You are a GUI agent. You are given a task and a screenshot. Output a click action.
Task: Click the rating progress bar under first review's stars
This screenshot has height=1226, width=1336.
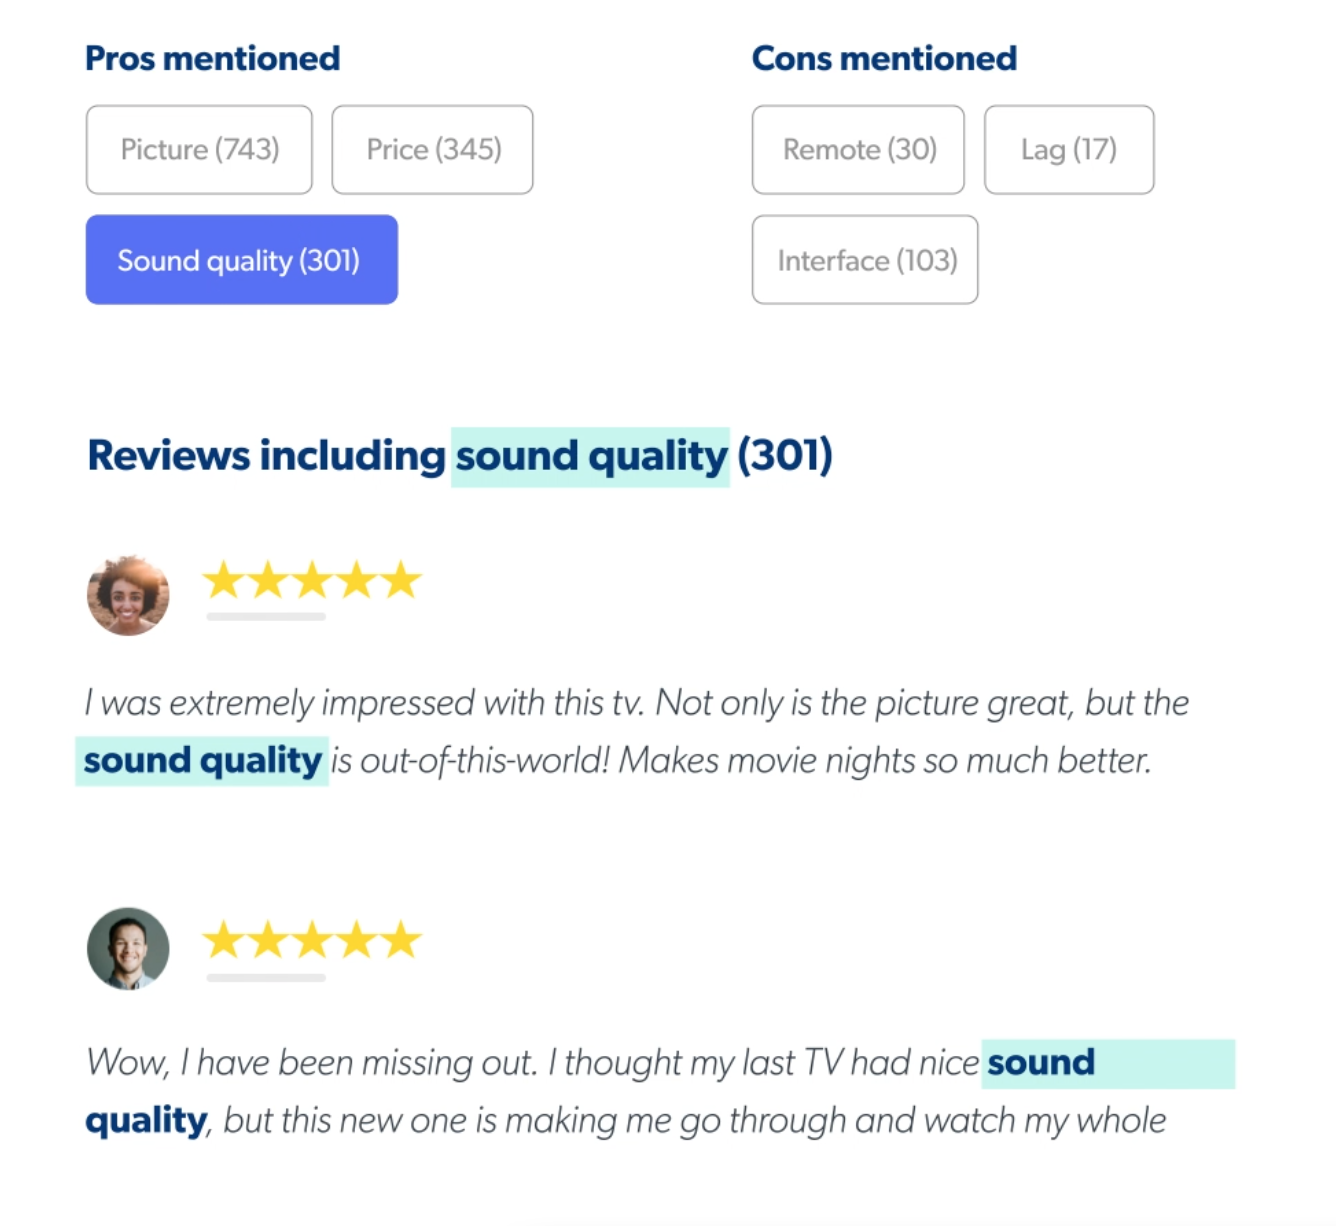pyautogui.click(x=265, y=618)
